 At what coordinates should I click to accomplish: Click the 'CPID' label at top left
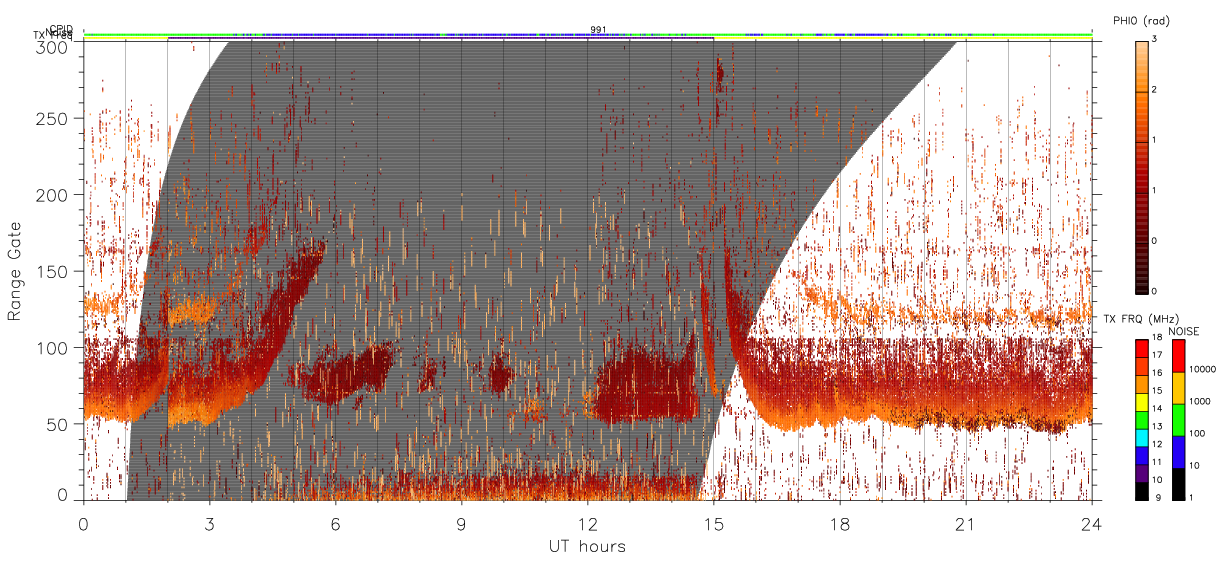[x=62, y=29]
